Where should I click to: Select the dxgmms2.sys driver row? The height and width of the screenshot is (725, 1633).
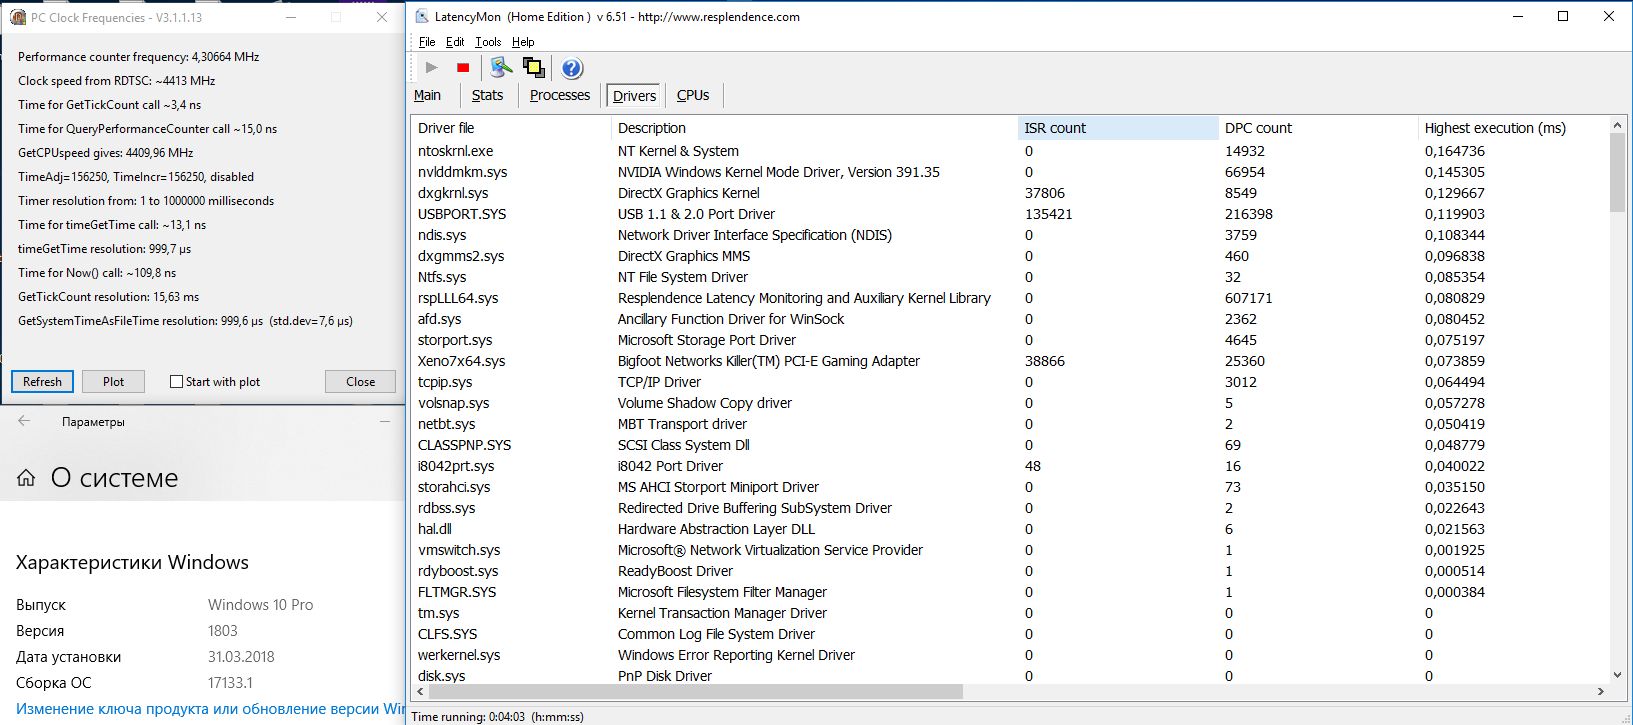tap(1010, 256)
